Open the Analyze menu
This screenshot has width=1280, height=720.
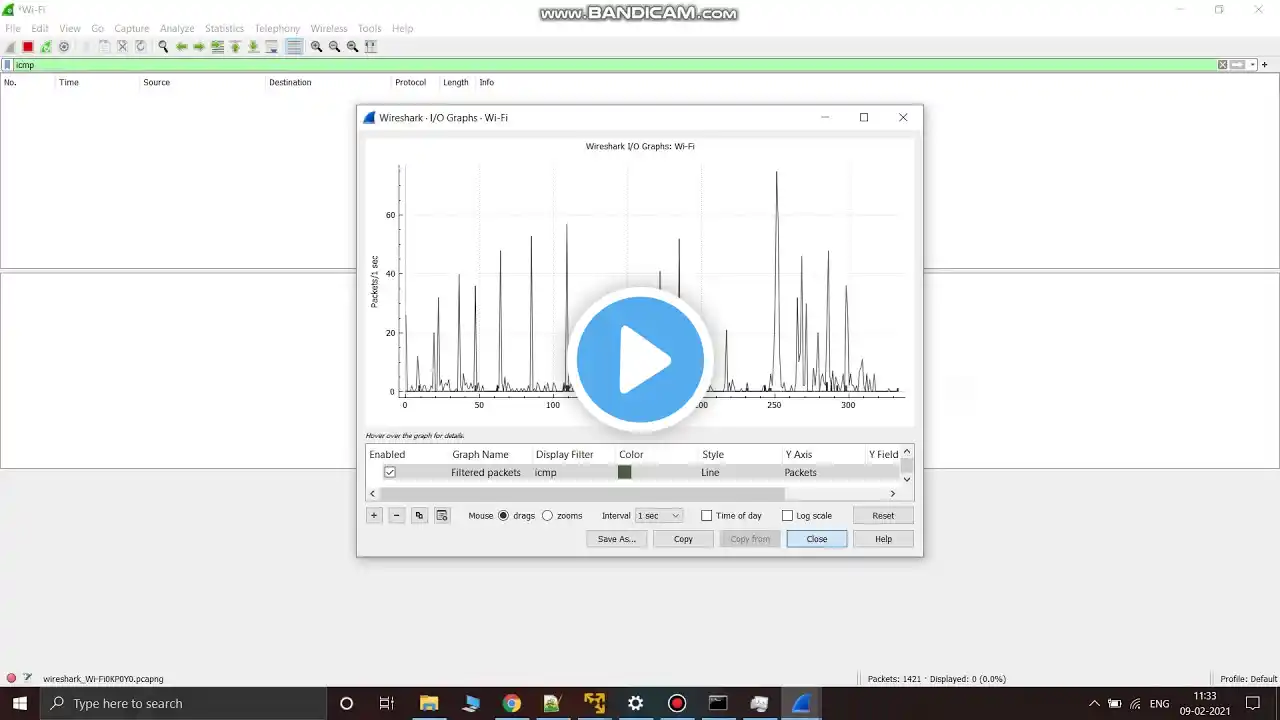pyautogui.click(x=177, y=29)
